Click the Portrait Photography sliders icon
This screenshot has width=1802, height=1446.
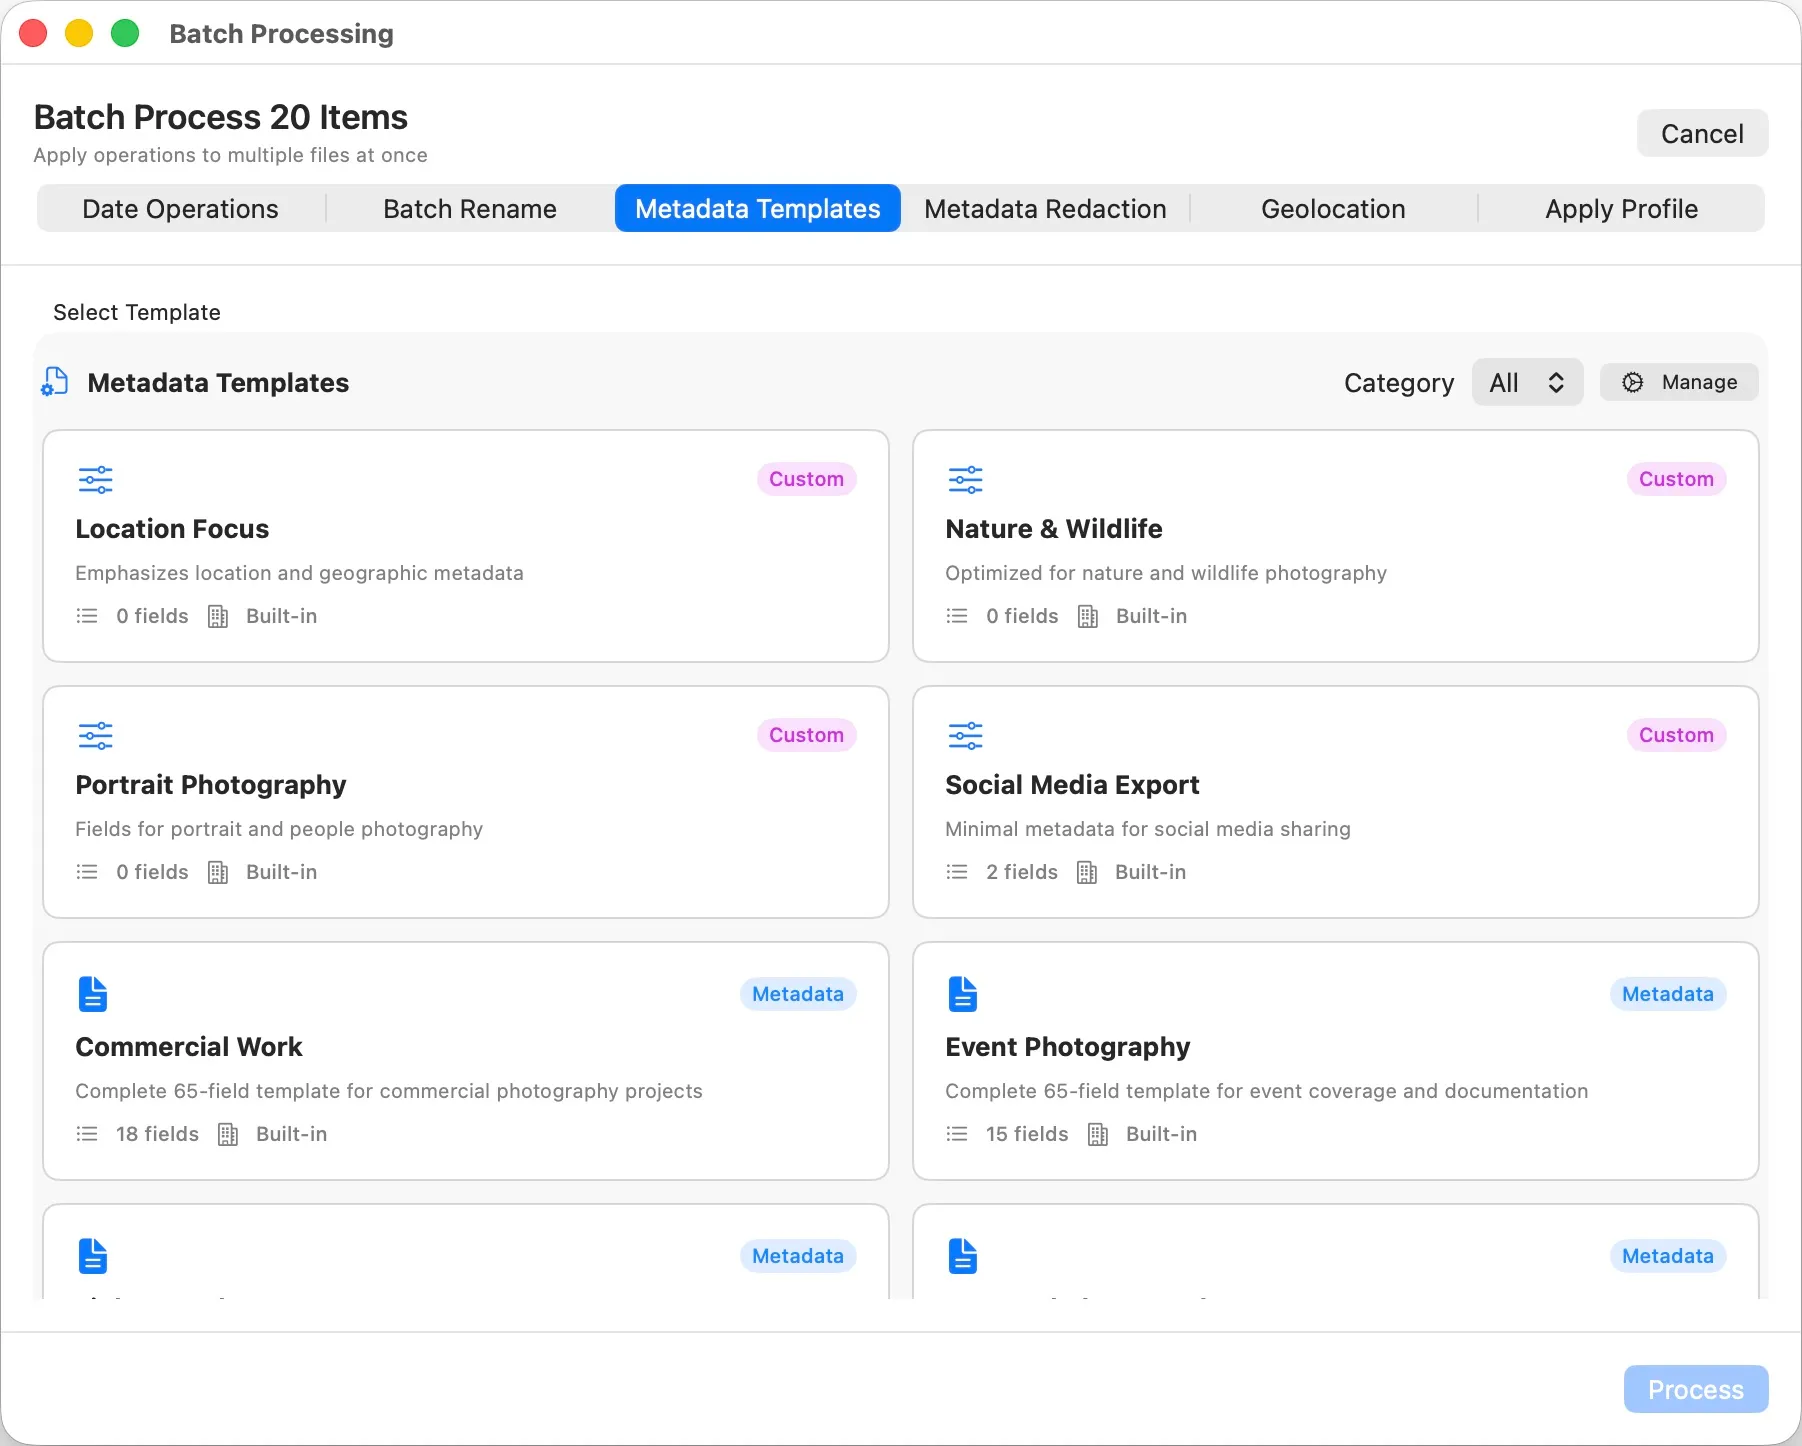pyautogui.click(x=95, y=735)
